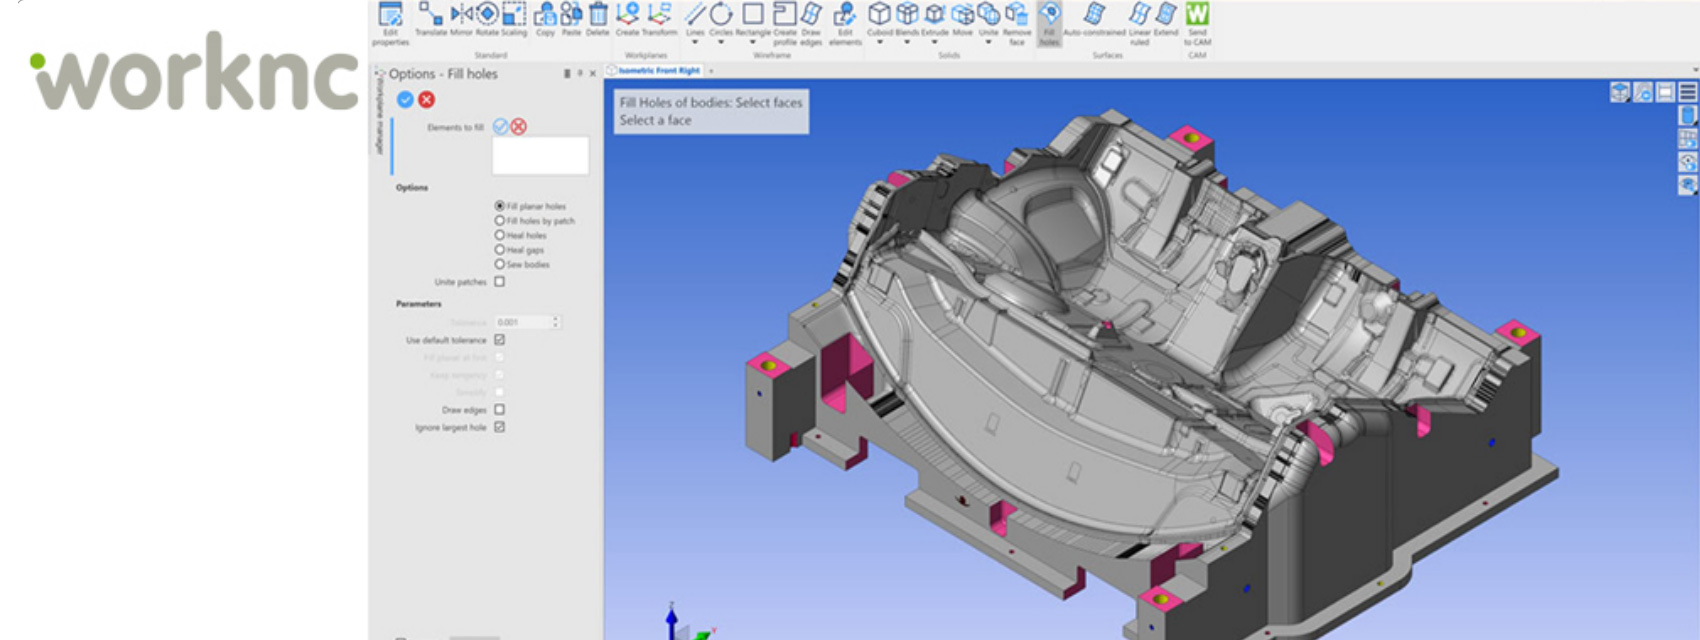Change the solid shading display mode
The width and height of the screenshot is (1700, 640).
[1688, 115]
